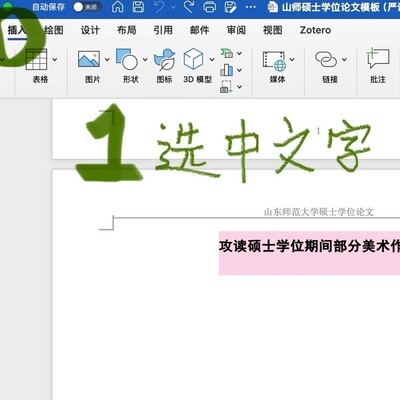Expand the 表格 table dropdown arrow
This screenshot has height=400, width=400.
tap(55, 60)
